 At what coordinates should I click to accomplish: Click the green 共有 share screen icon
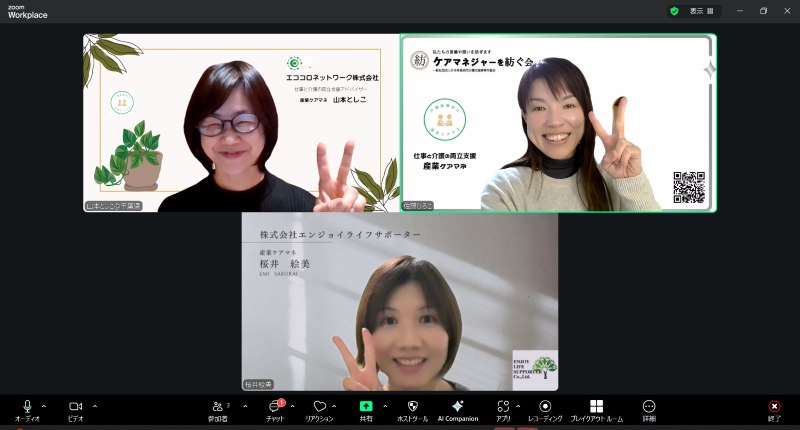pos(366,407)
